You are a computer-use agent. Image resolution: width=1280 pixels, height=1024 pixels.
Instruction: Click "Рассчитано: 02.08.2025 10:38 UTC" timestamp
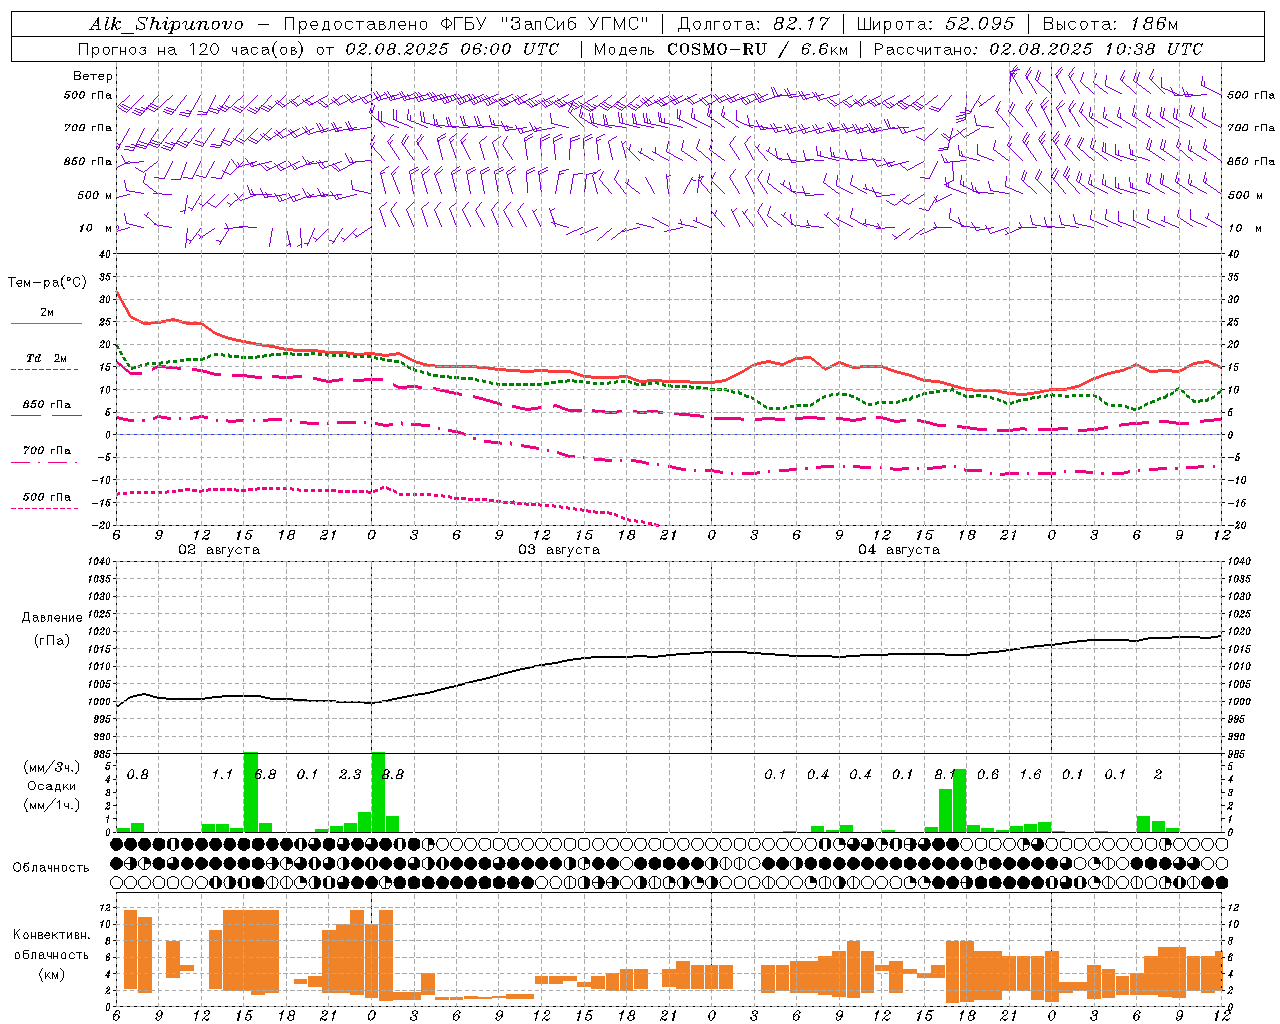pyautogui.click(x=1038, y=49)
